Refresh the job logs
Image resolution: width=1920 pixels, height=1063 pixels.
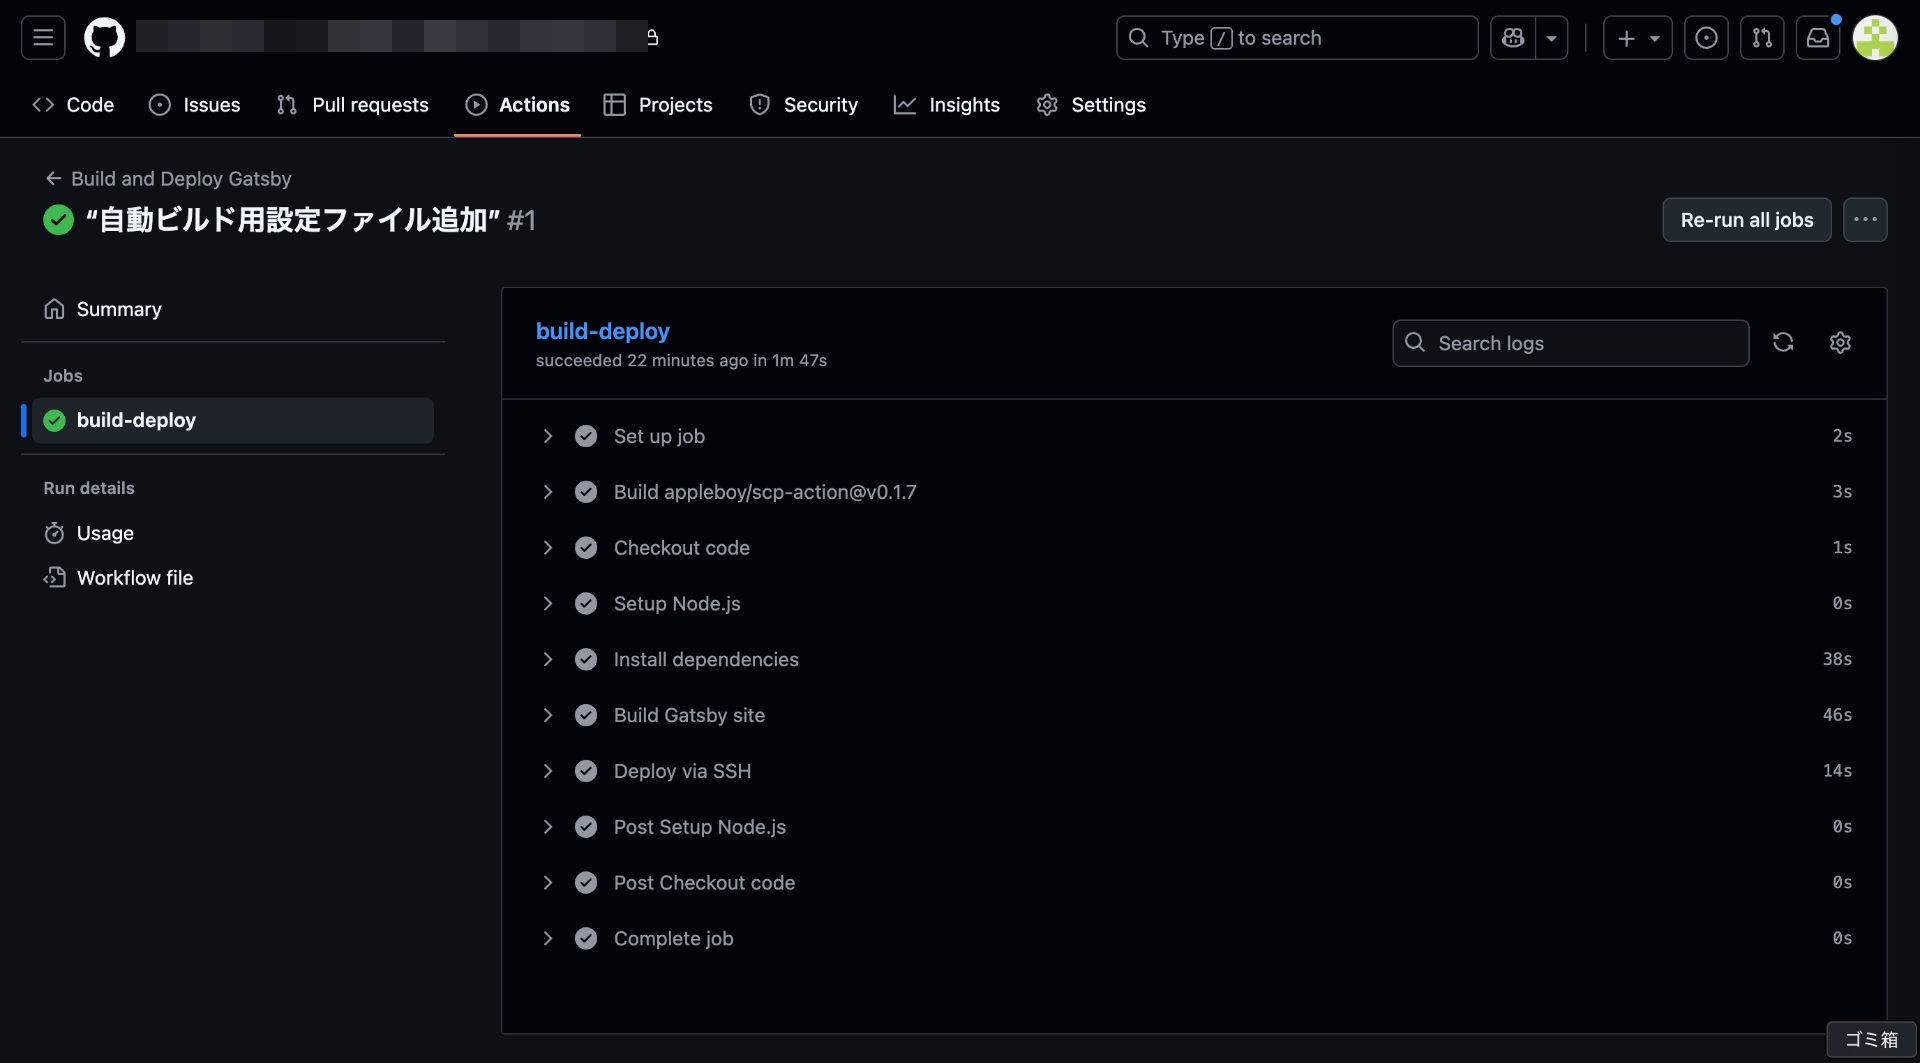(1783, 343)
